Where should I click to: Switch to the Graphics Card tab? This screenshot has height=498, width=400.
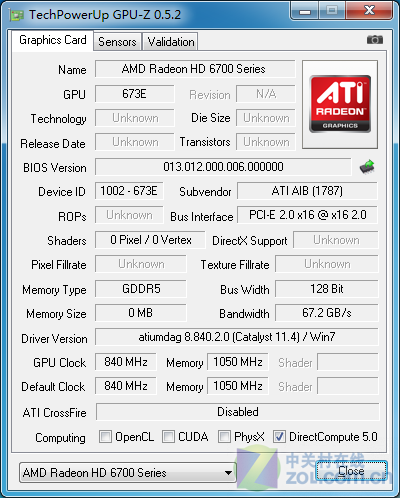pyautogui.click(x=53, y=40)
